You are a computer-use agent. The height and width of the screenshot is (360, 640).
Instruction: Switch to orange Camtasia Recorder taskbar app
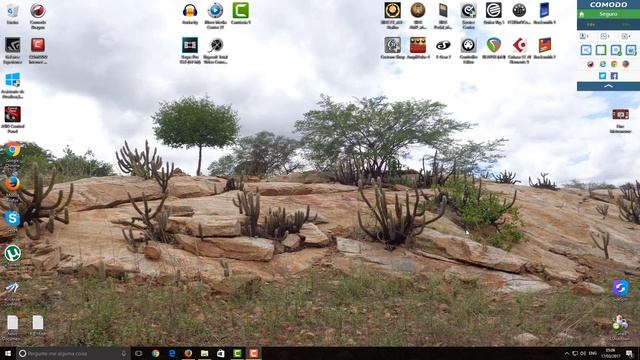click(253, 353)
